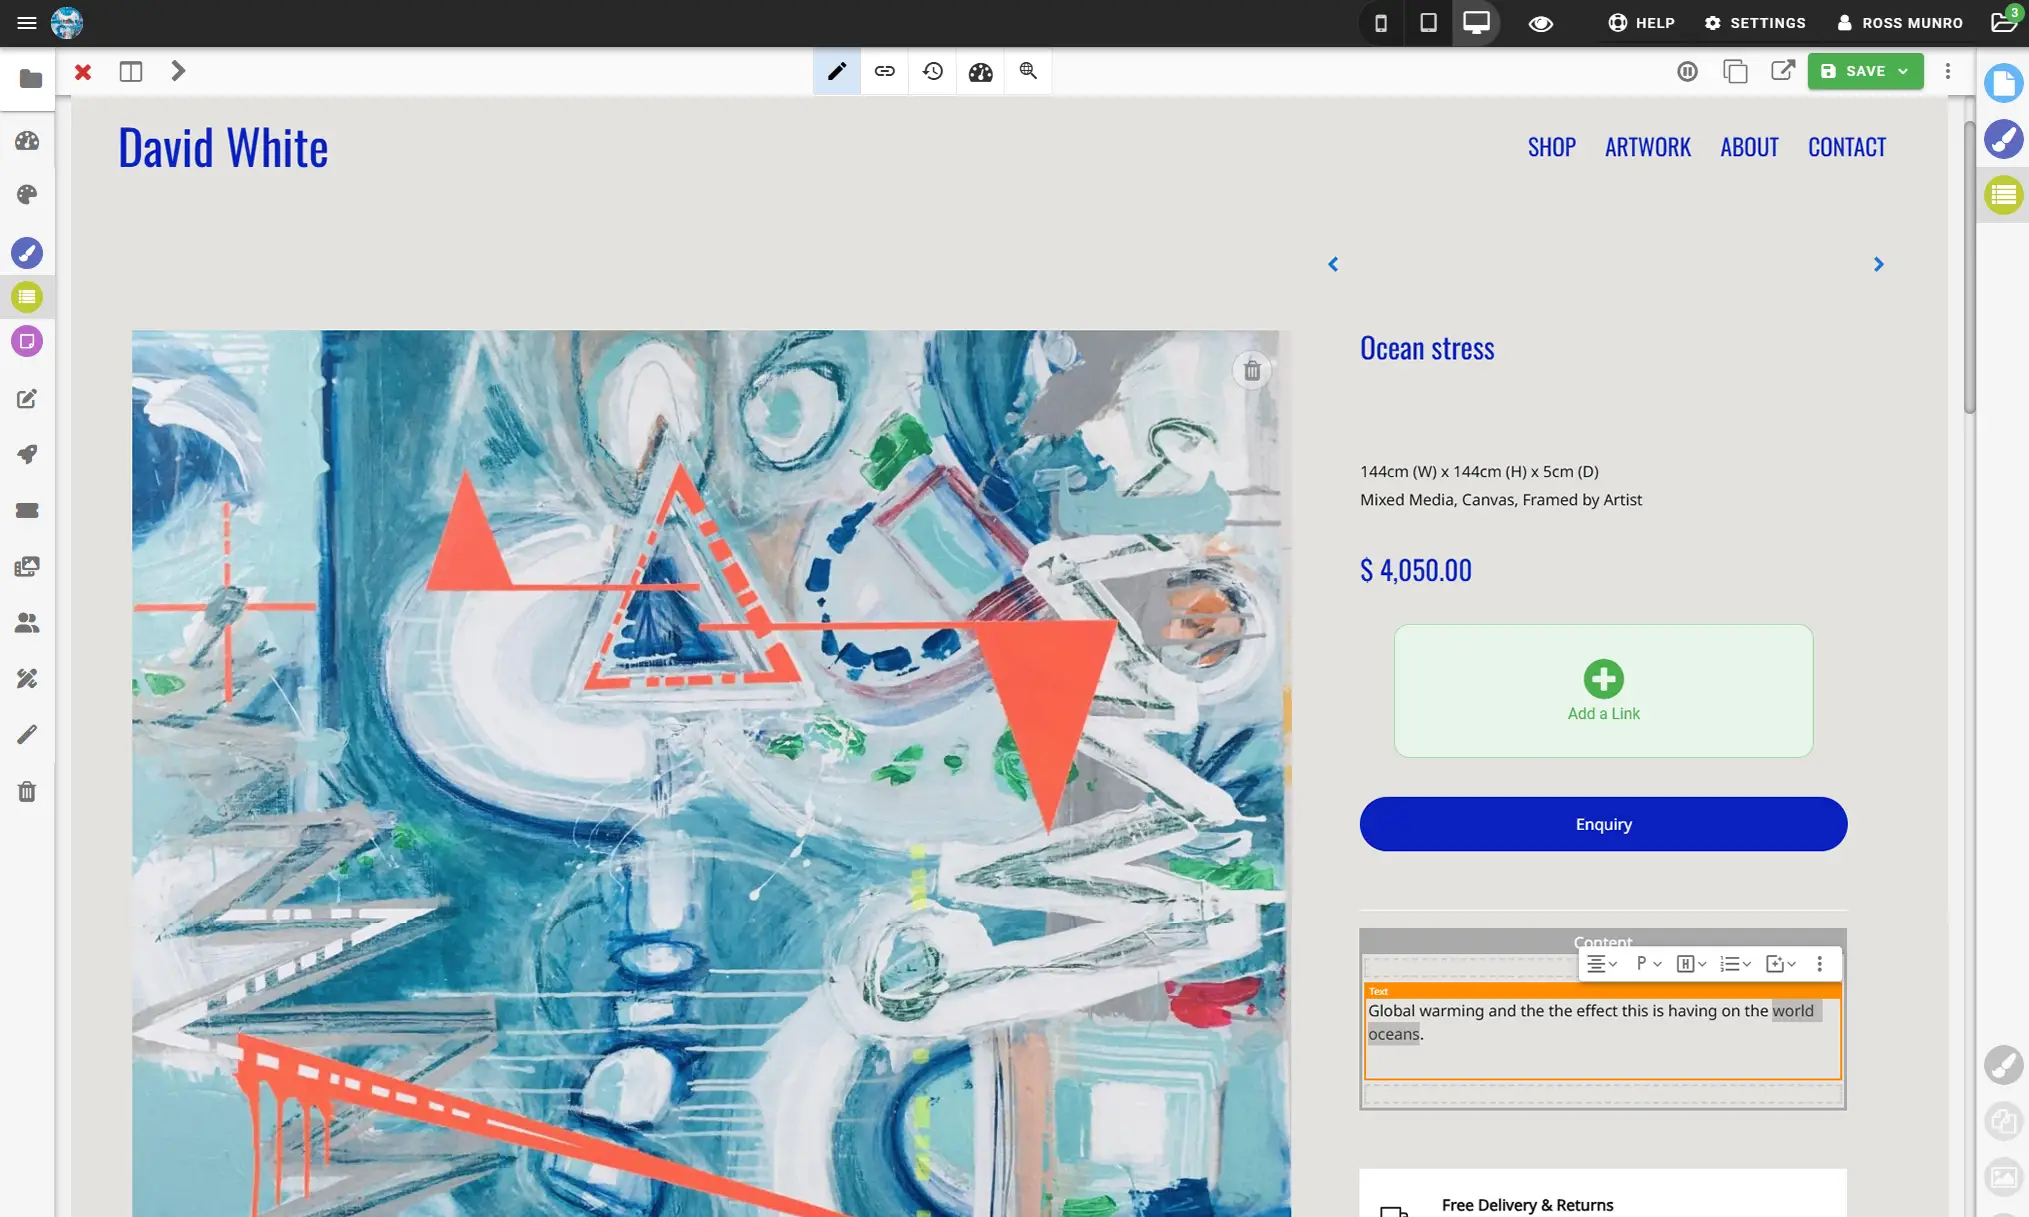Open the SETTINGS menu in the top bar
This screenshot has width=2029, height=1217.
pyautogui.click(x=1755, y=22)
